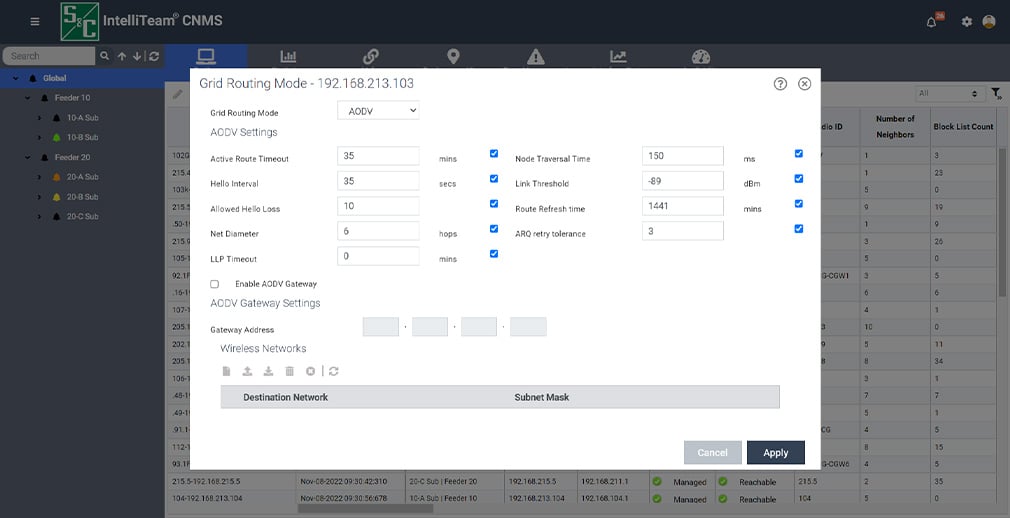
Task: Open the settings gear in top bar
Action: pyautogui.click(x=966, y=22)
